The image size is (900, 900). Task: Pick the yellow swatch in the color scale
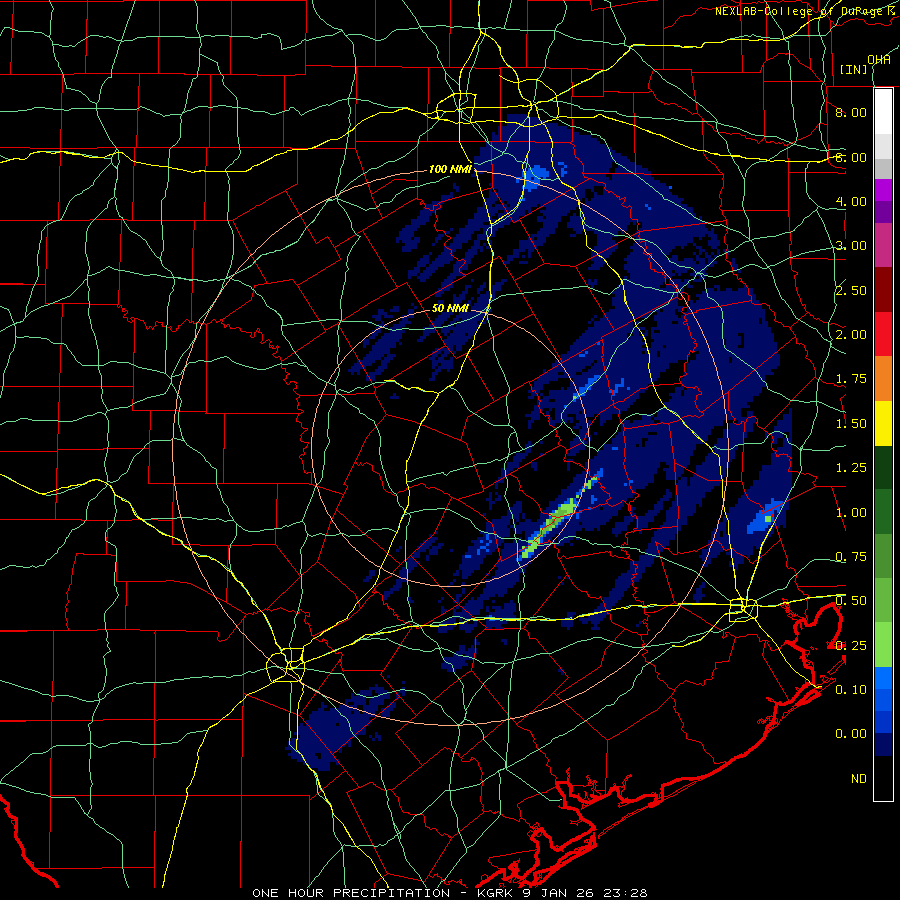(x=883, y=424)
